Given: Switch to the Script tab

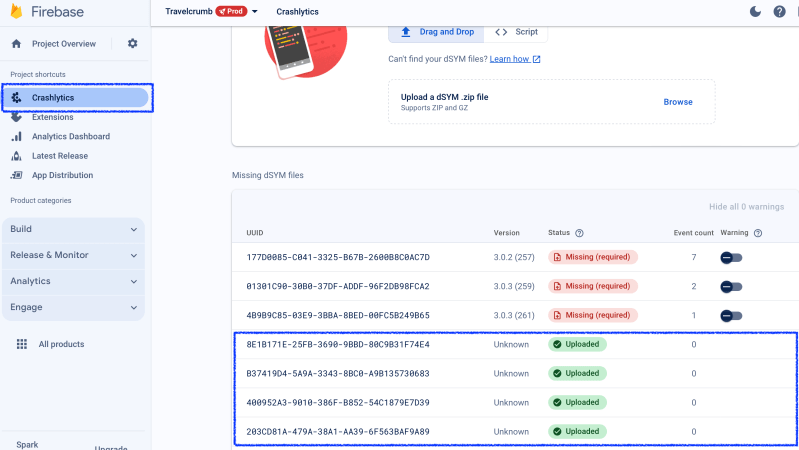Looking at the screenshot, I should coord(516,32).
